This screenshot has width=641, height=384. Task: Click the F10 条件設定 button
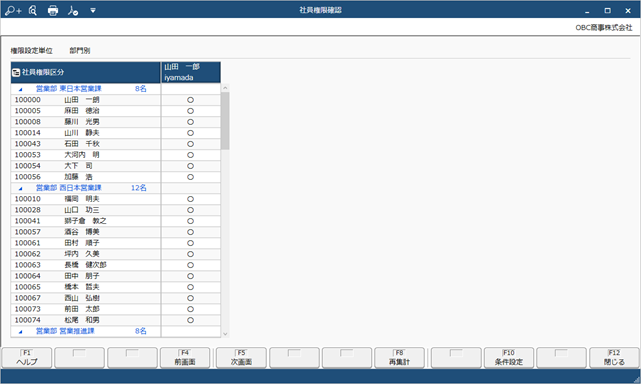pyautogui.click(x=509, y=358)
